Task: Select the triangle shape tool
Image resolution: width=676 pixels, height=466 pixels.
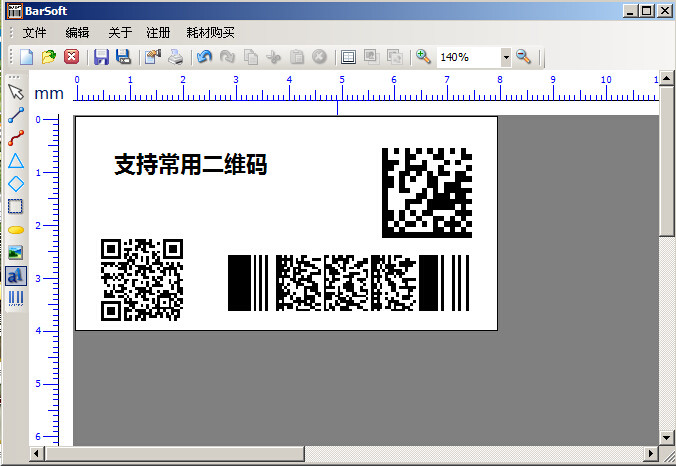Action: pyautogui.click(x=16, y=161)
